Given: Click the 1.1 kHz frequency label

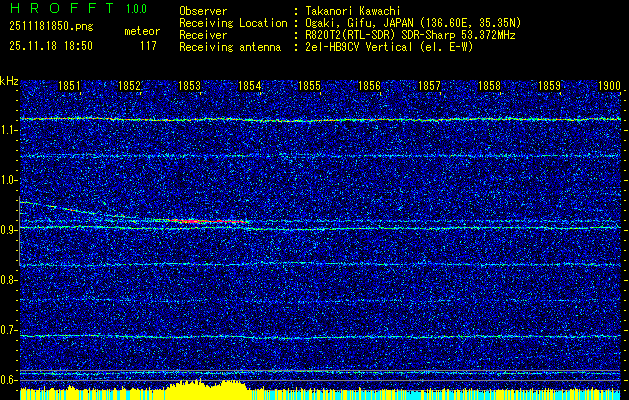Looking at the screenshot, I should (9, 130).
